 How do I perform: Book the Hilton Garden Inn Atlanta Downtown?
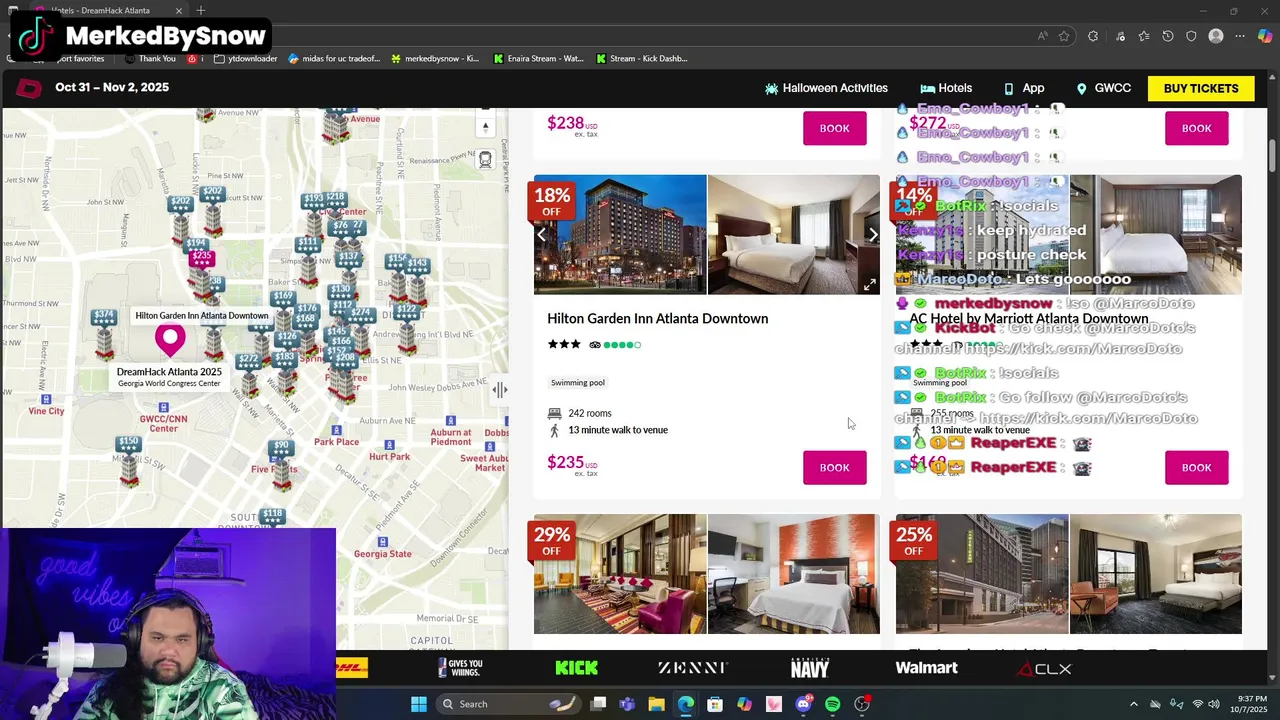(835, 467)
